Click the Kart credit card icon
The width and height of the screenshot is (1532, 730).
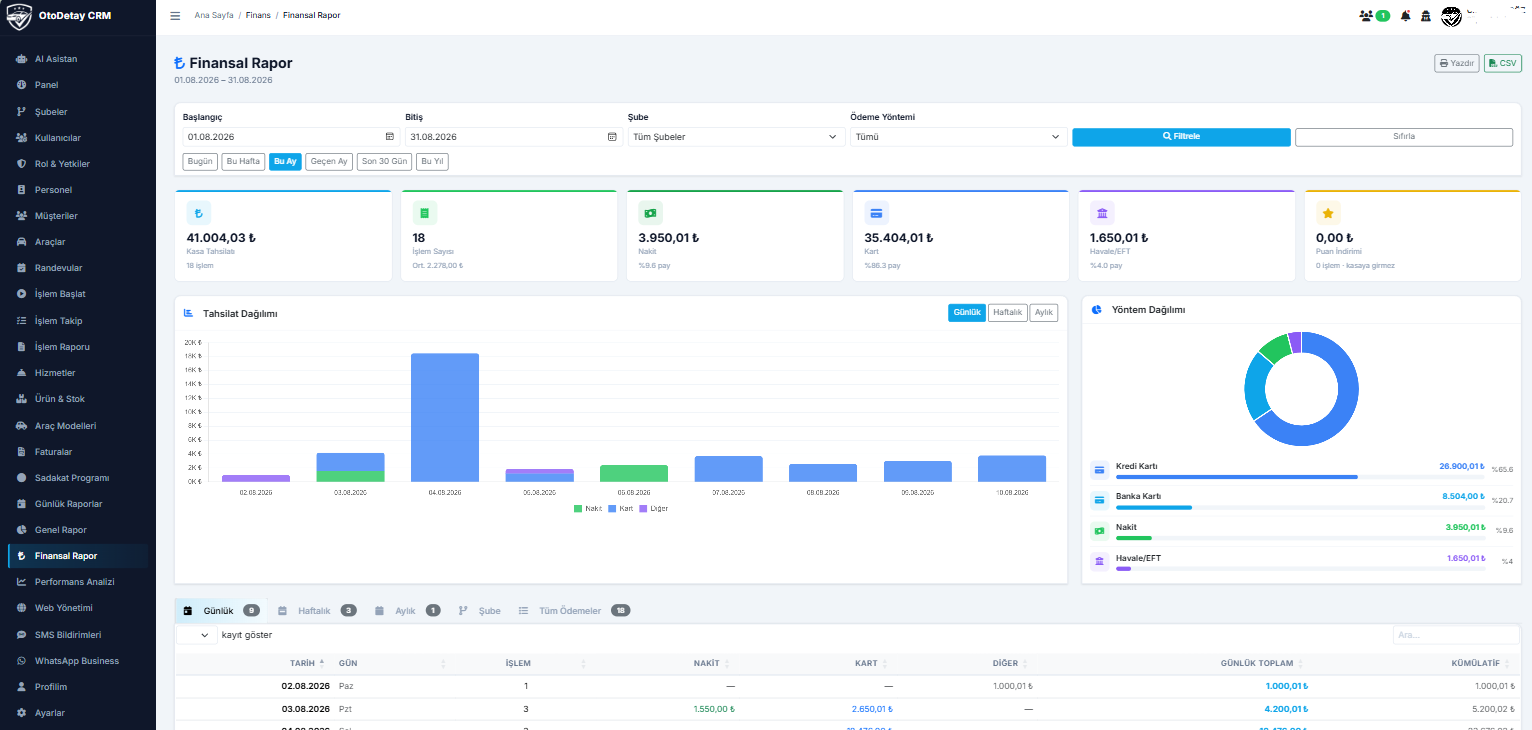[877, 213]
